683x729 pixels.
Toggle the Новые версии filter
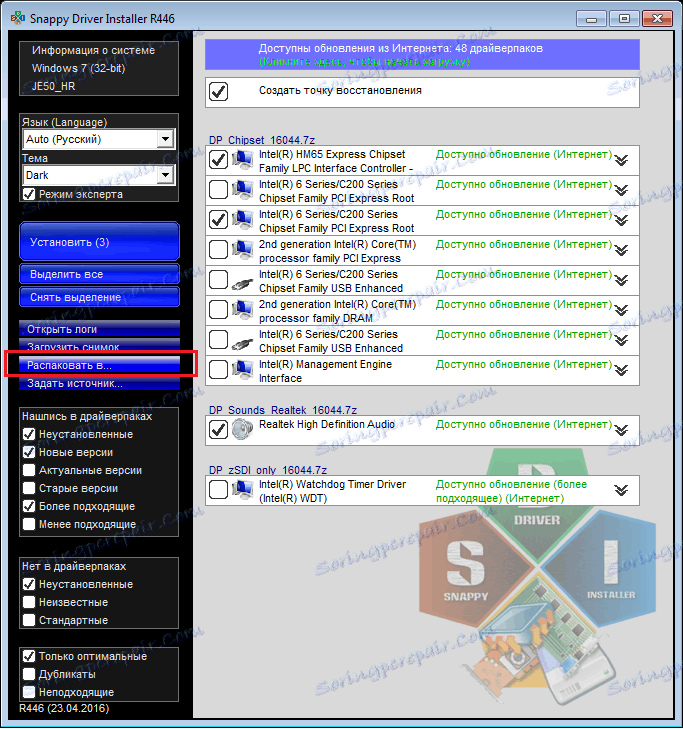[29, 452]
